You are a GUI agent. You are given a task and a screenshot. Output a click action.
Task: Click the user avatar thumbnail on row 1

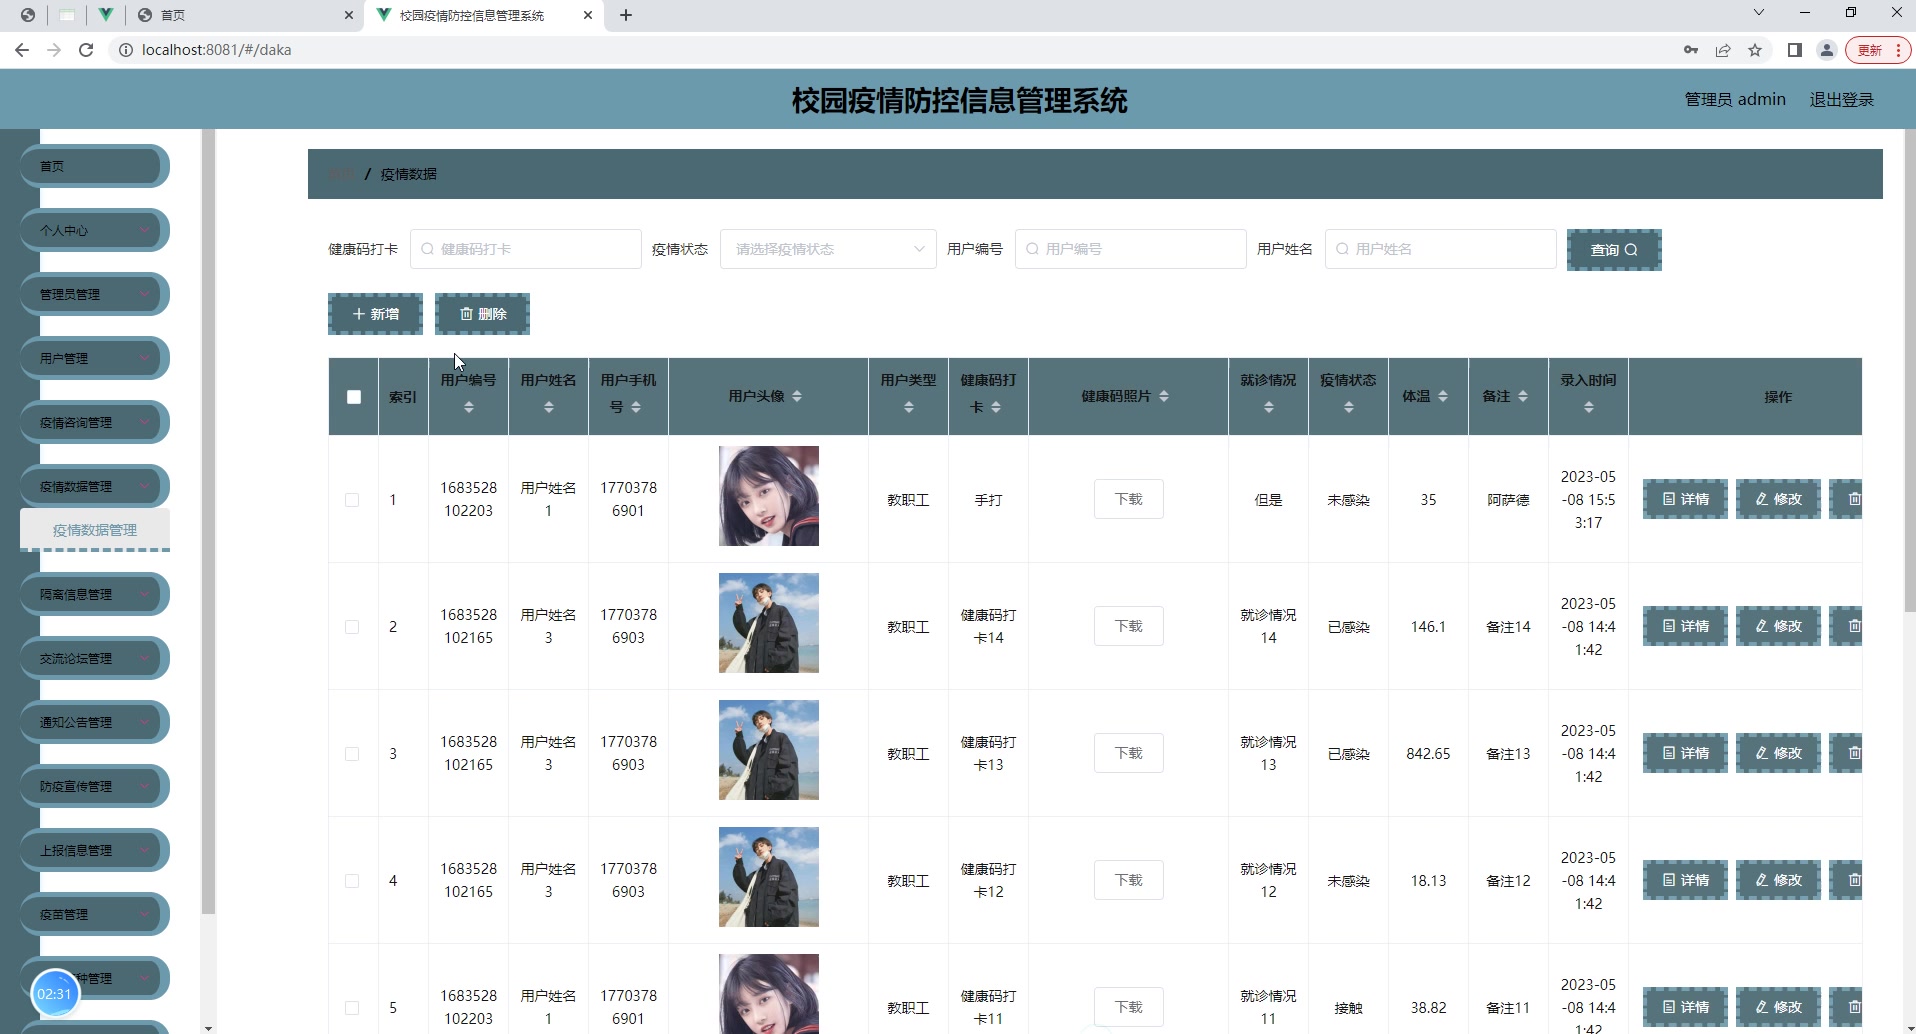[x=768, y=495]
